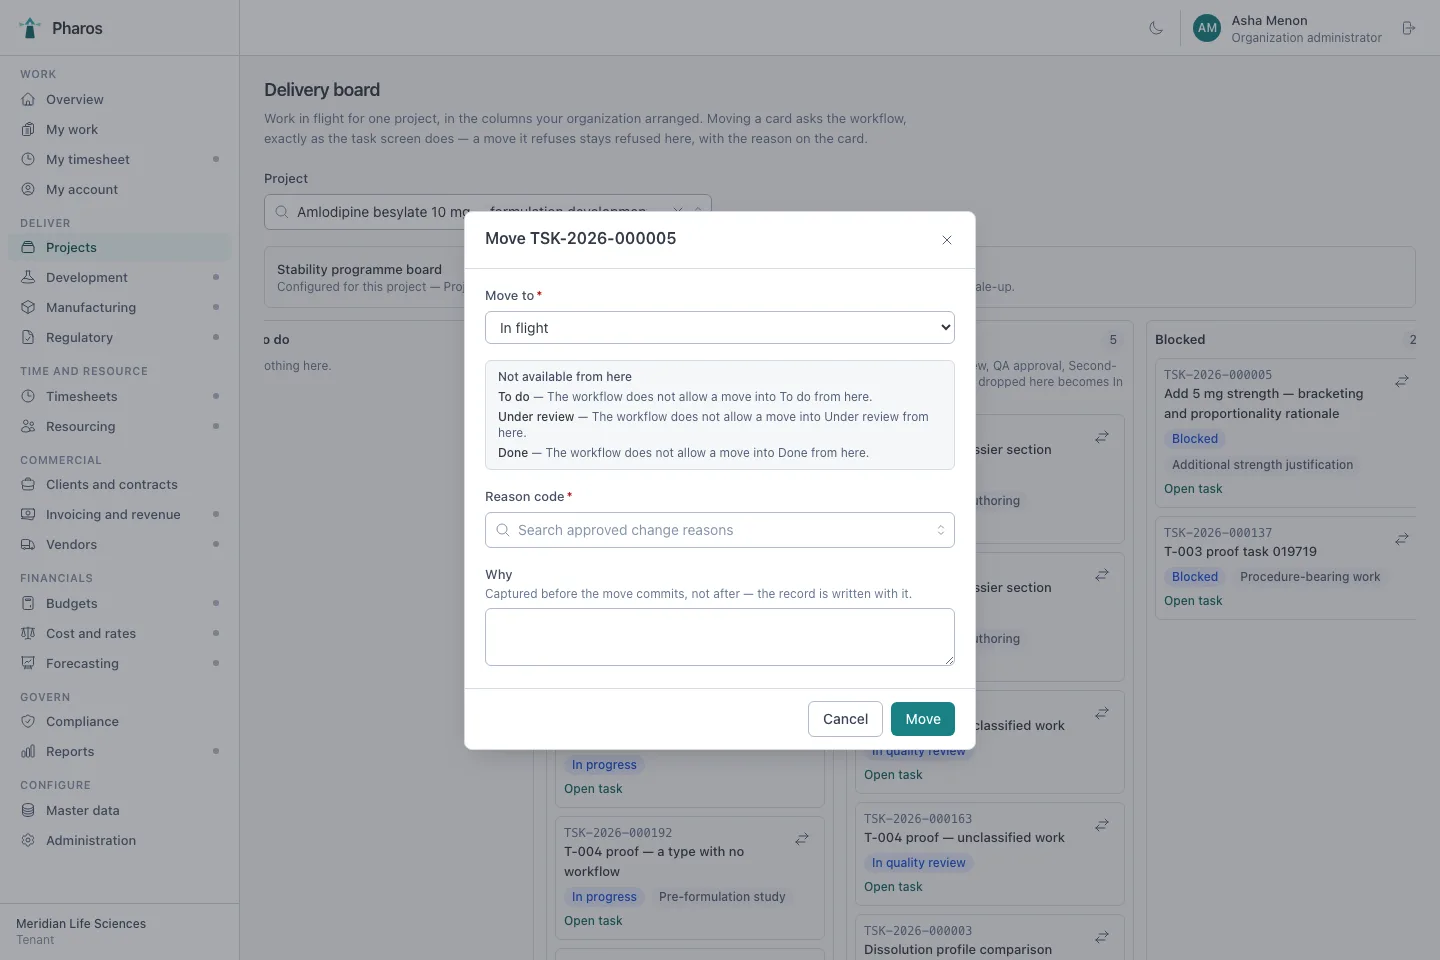Click the Cost and rates scale icon
The width and height of the screenshot is (1440, 960).
(x=28, y=633)
